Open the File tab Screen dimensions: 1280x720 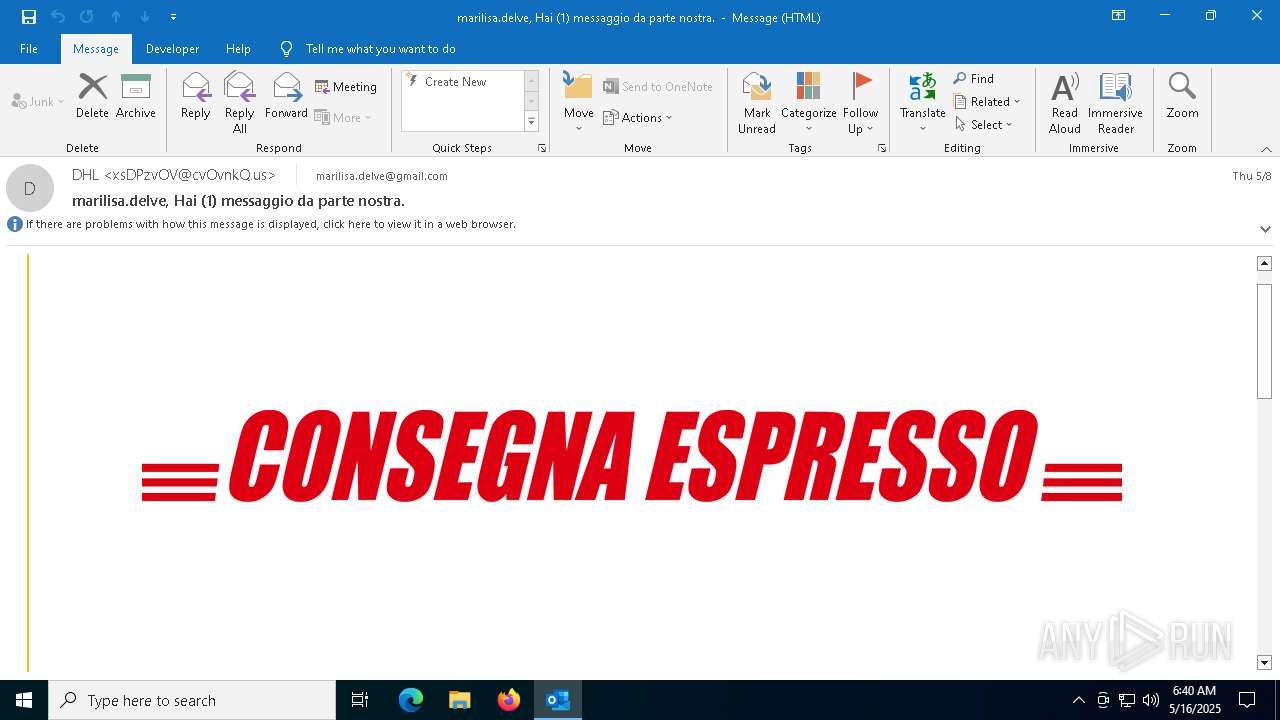(x=29, y=48)
